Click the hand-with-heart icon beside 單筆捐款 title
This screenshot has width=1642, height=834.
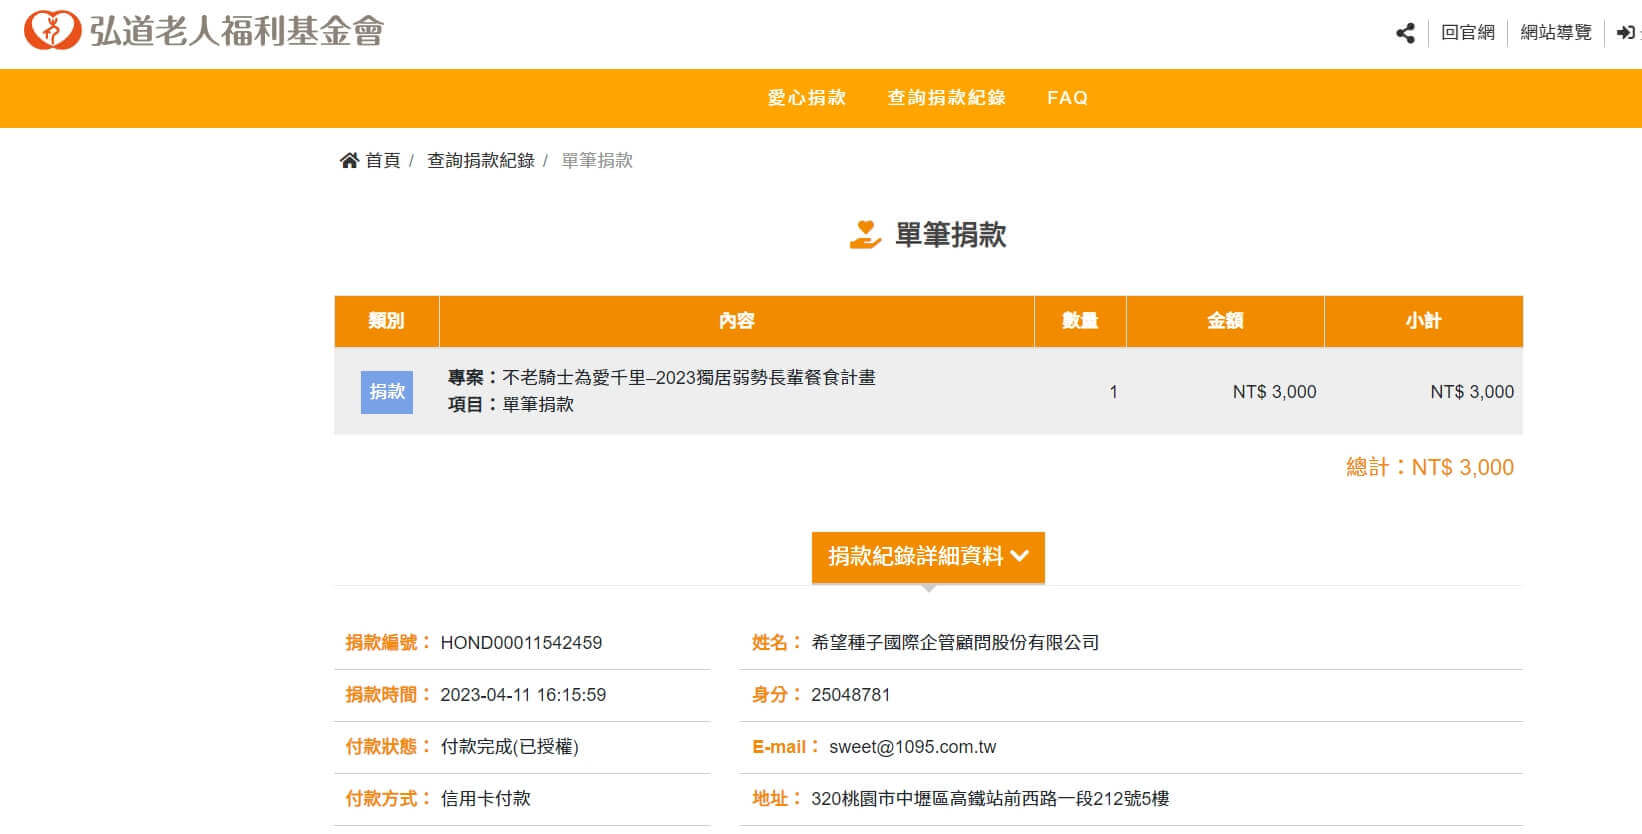pos(865,235)
